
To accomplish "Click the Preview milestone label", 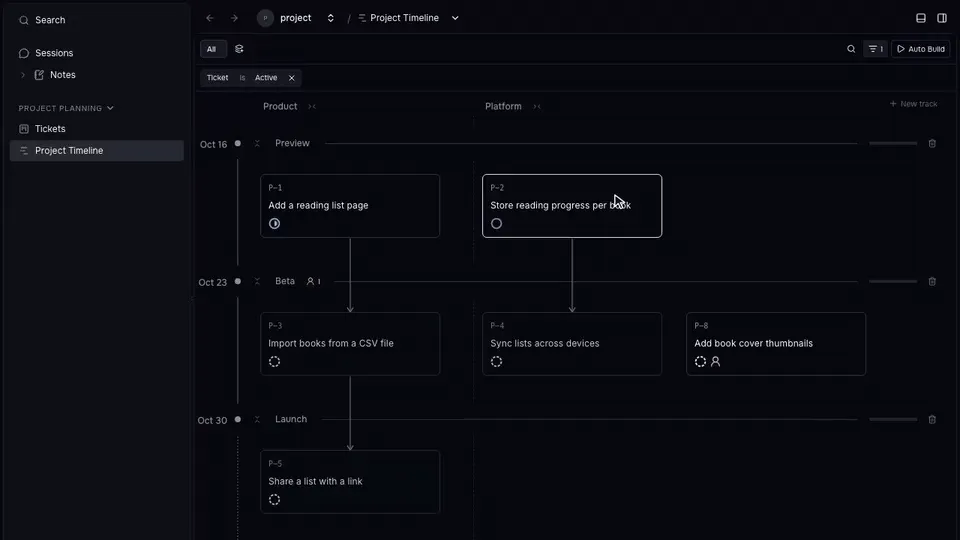I will pos(292,143).
